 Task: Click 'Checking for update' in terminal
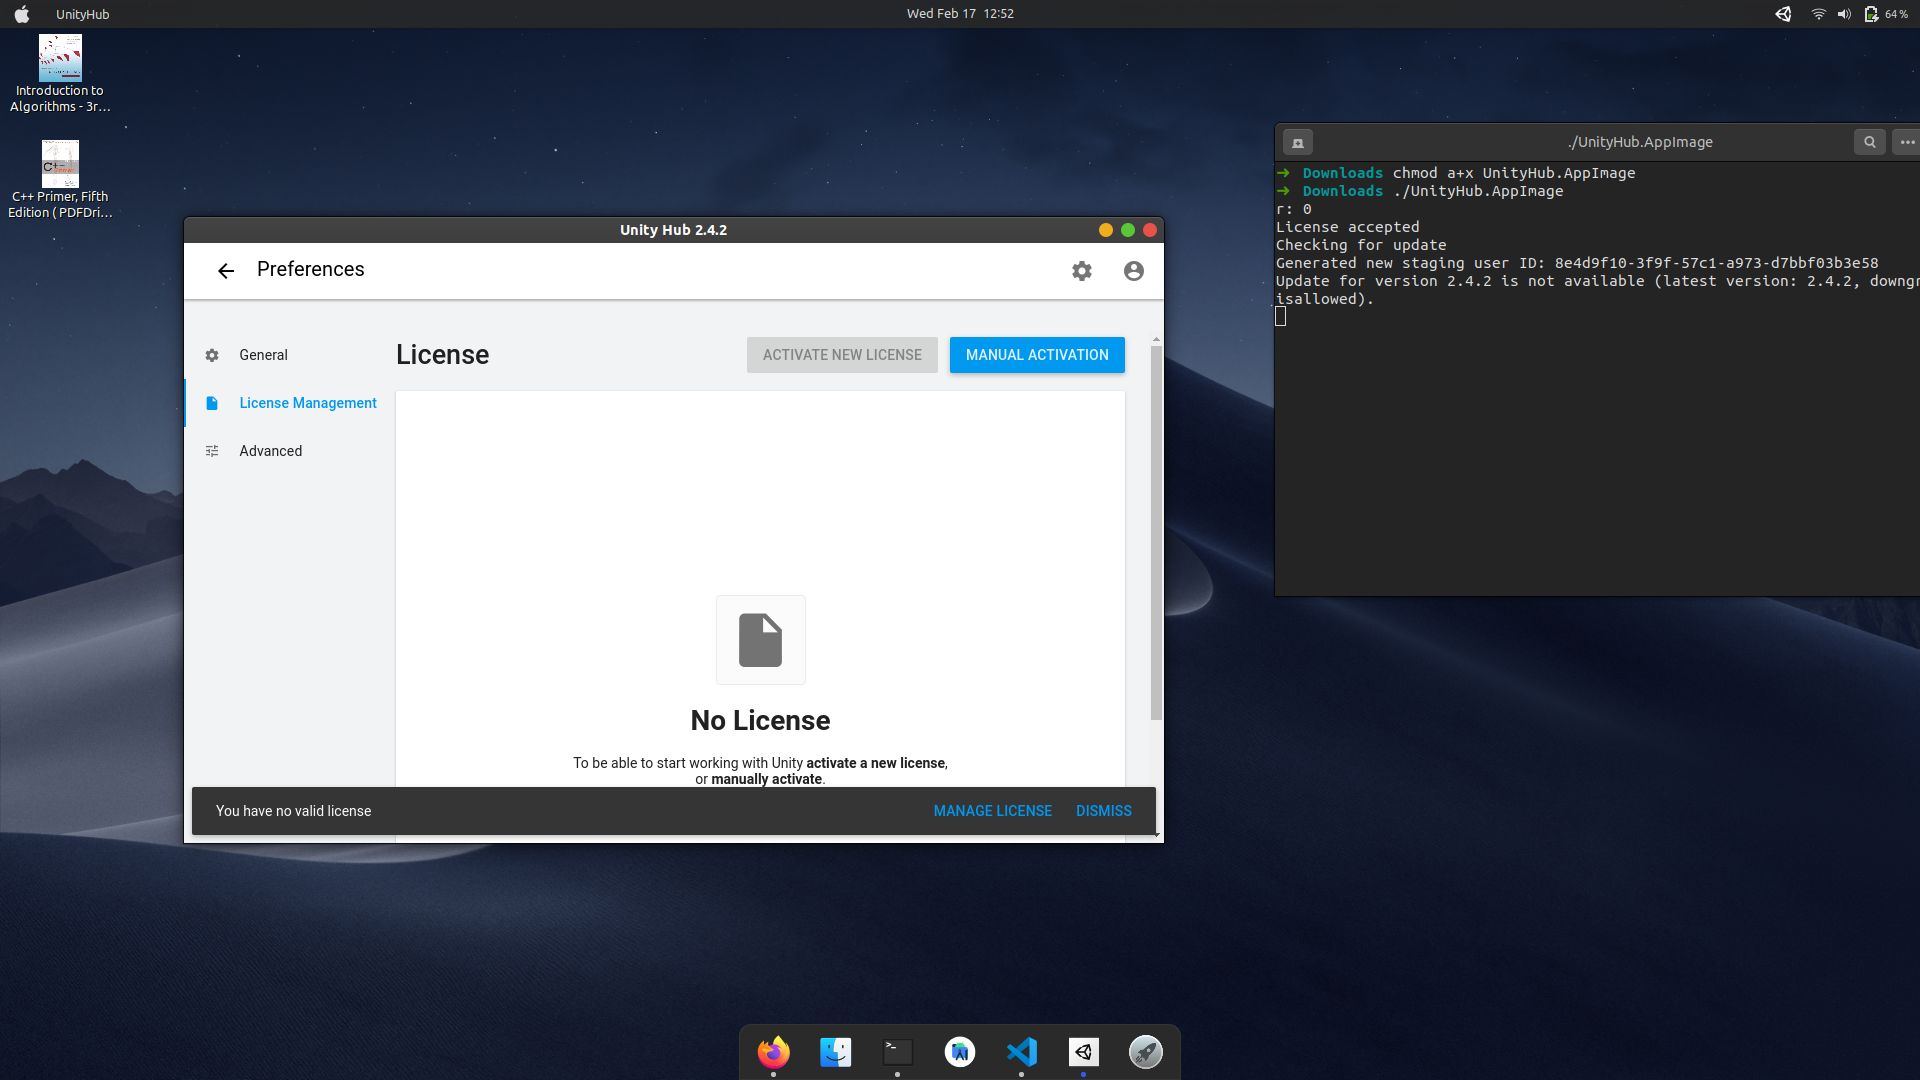1361,245
